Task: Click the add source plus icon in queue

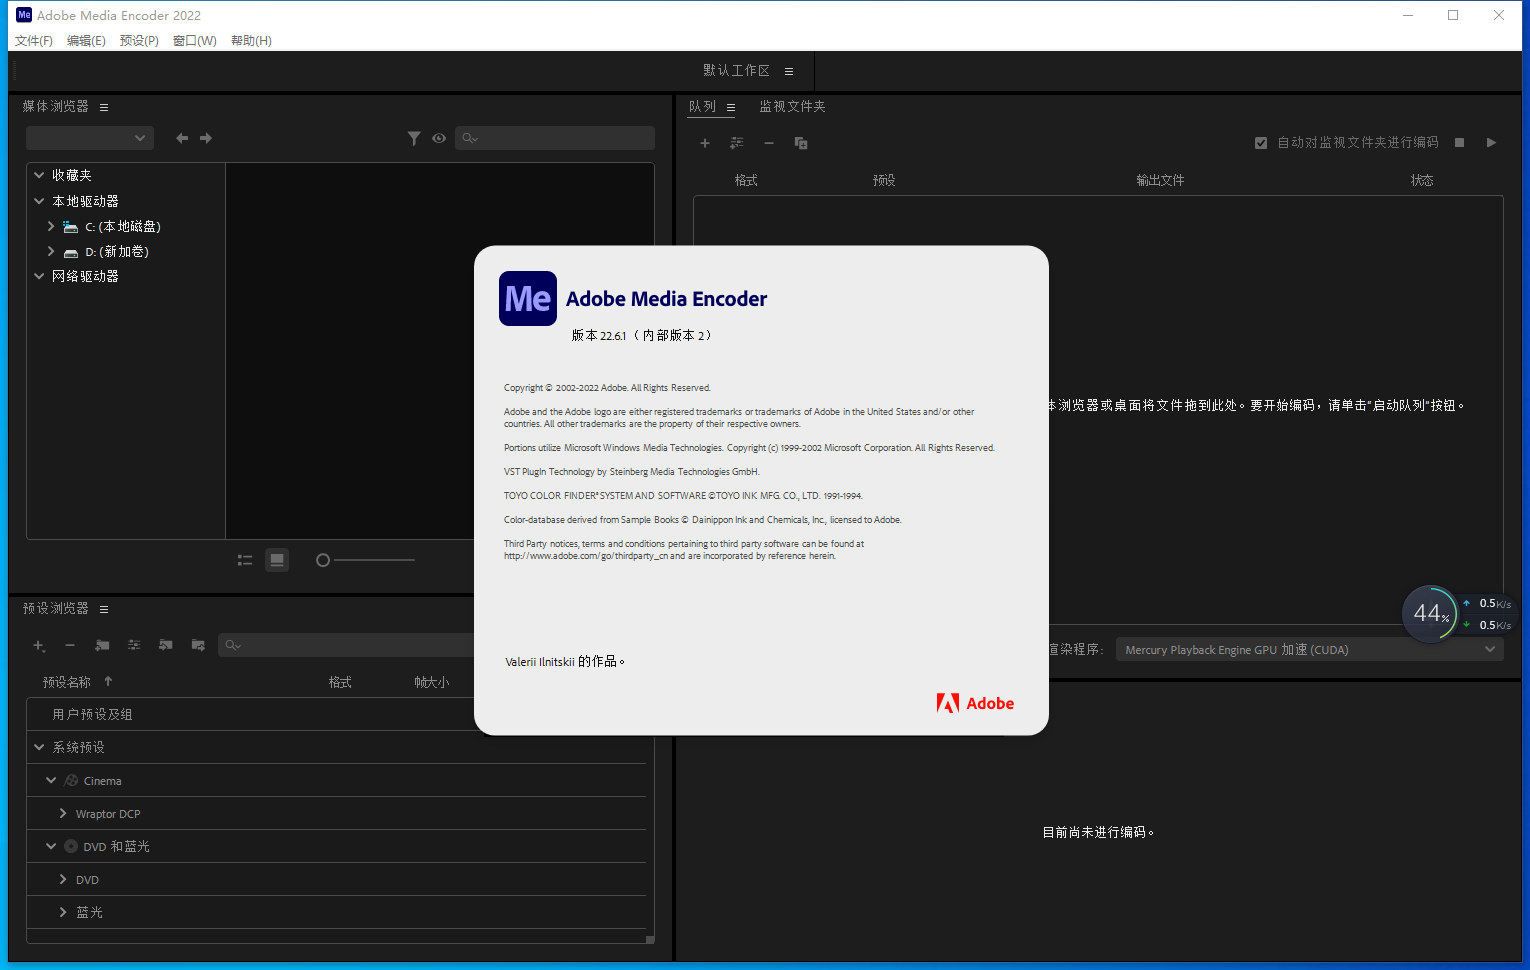Action: click(x=705, y=143)
